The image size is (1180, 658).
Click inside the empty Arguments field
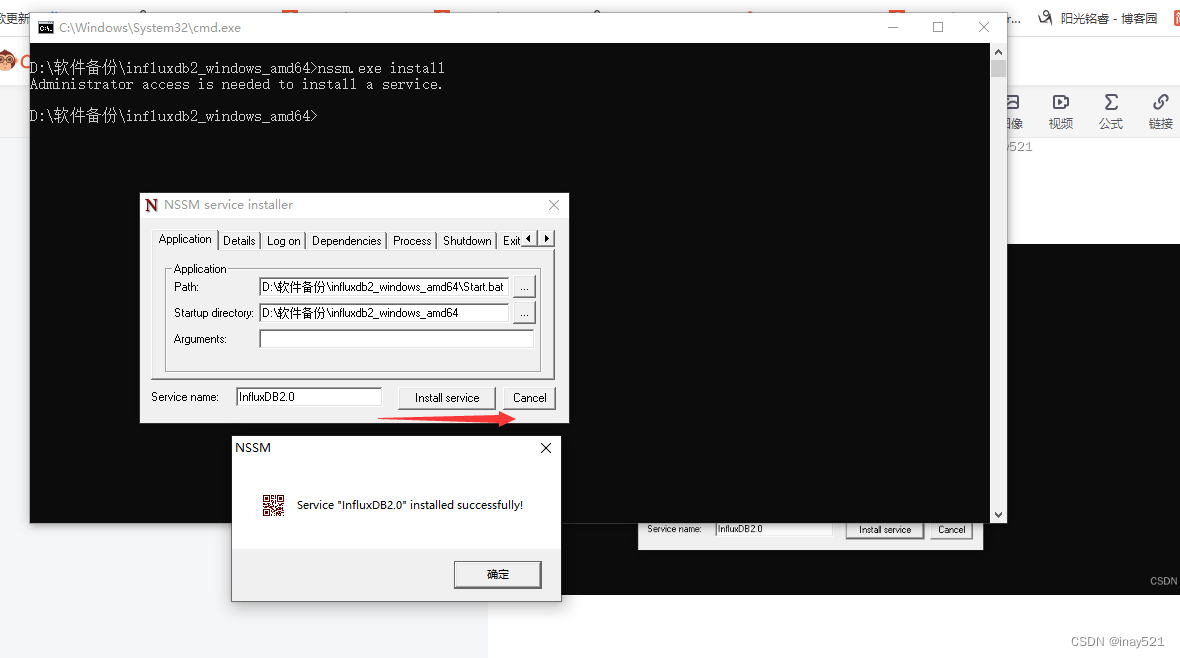click(396, 338)
